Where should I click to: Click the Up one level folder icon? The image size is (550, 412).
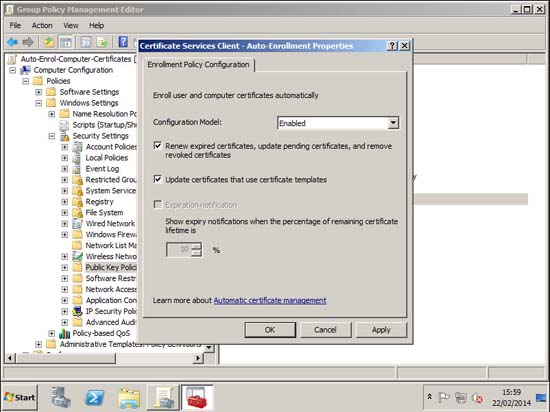(x=49, y=42)
